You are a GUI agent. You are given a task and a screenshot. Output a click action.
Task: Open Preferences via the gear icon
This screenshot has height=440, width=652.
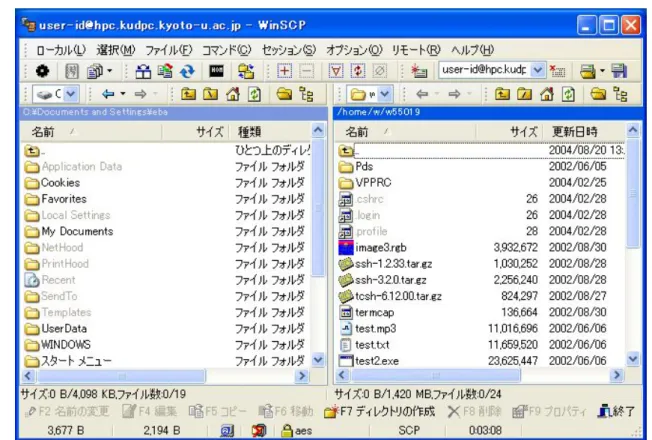[42, 71]
